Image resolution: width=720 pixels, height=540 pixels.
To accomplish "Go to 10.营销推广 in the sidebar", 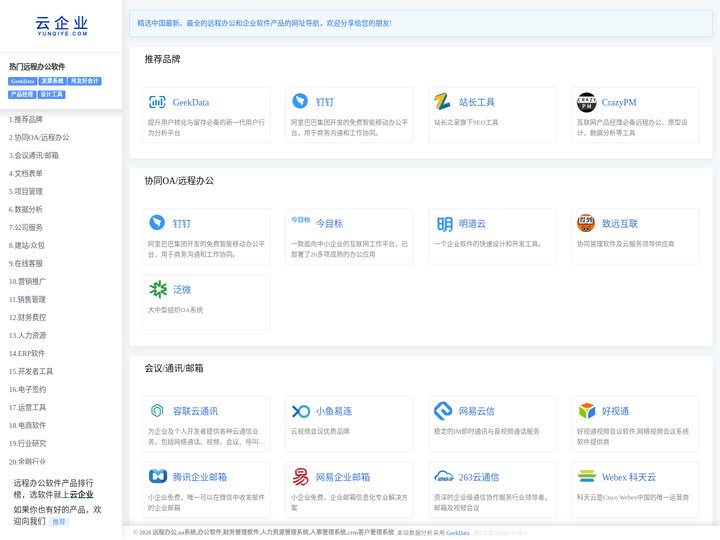I will pos(27,281).
